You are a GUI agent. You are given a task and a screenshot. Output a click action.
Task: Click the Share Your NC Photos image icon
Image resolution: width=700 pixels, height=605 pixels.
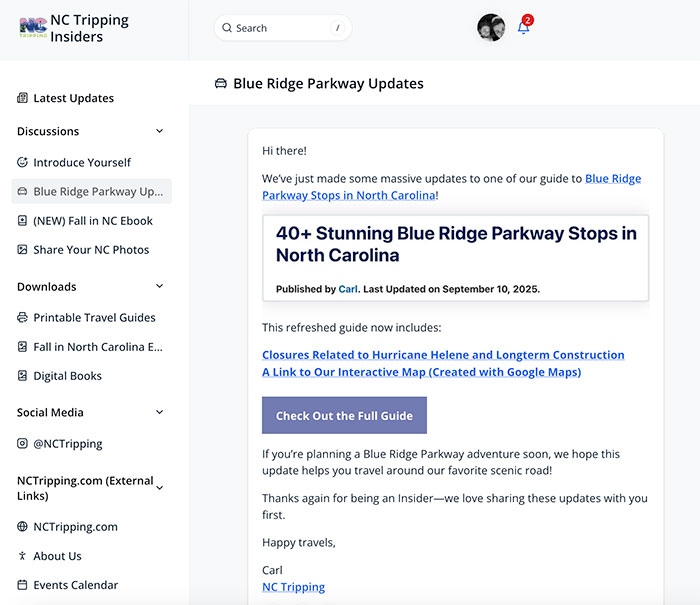pos(22,250)
